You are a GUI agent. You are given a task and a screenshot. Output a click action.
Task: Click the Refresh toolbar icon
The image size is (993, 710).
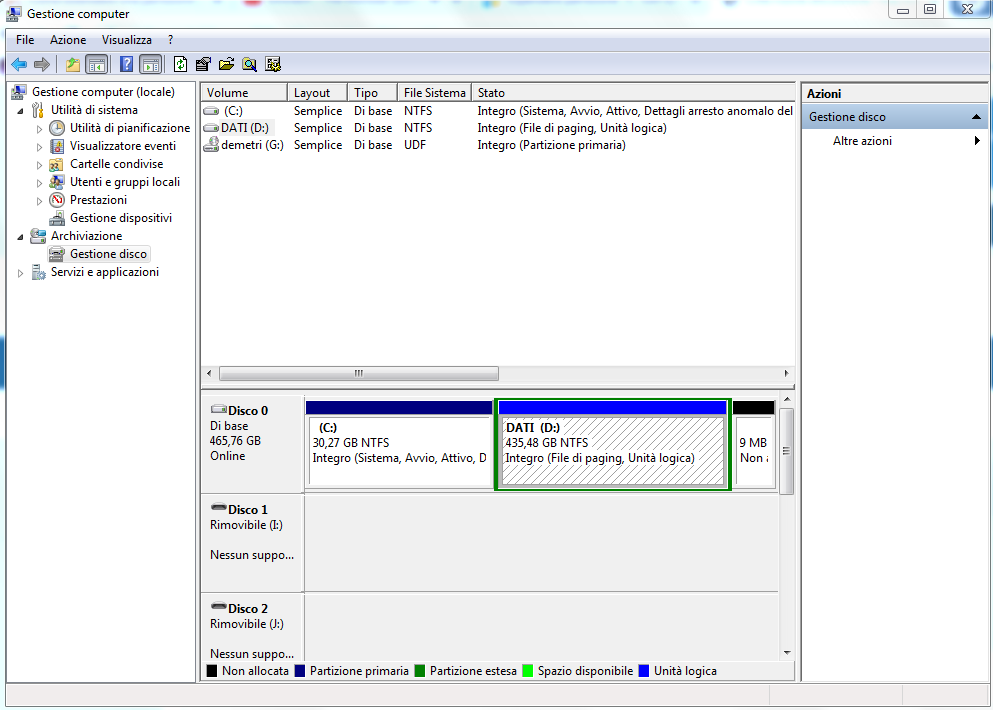pyautogui.click(x=180, y=65)
